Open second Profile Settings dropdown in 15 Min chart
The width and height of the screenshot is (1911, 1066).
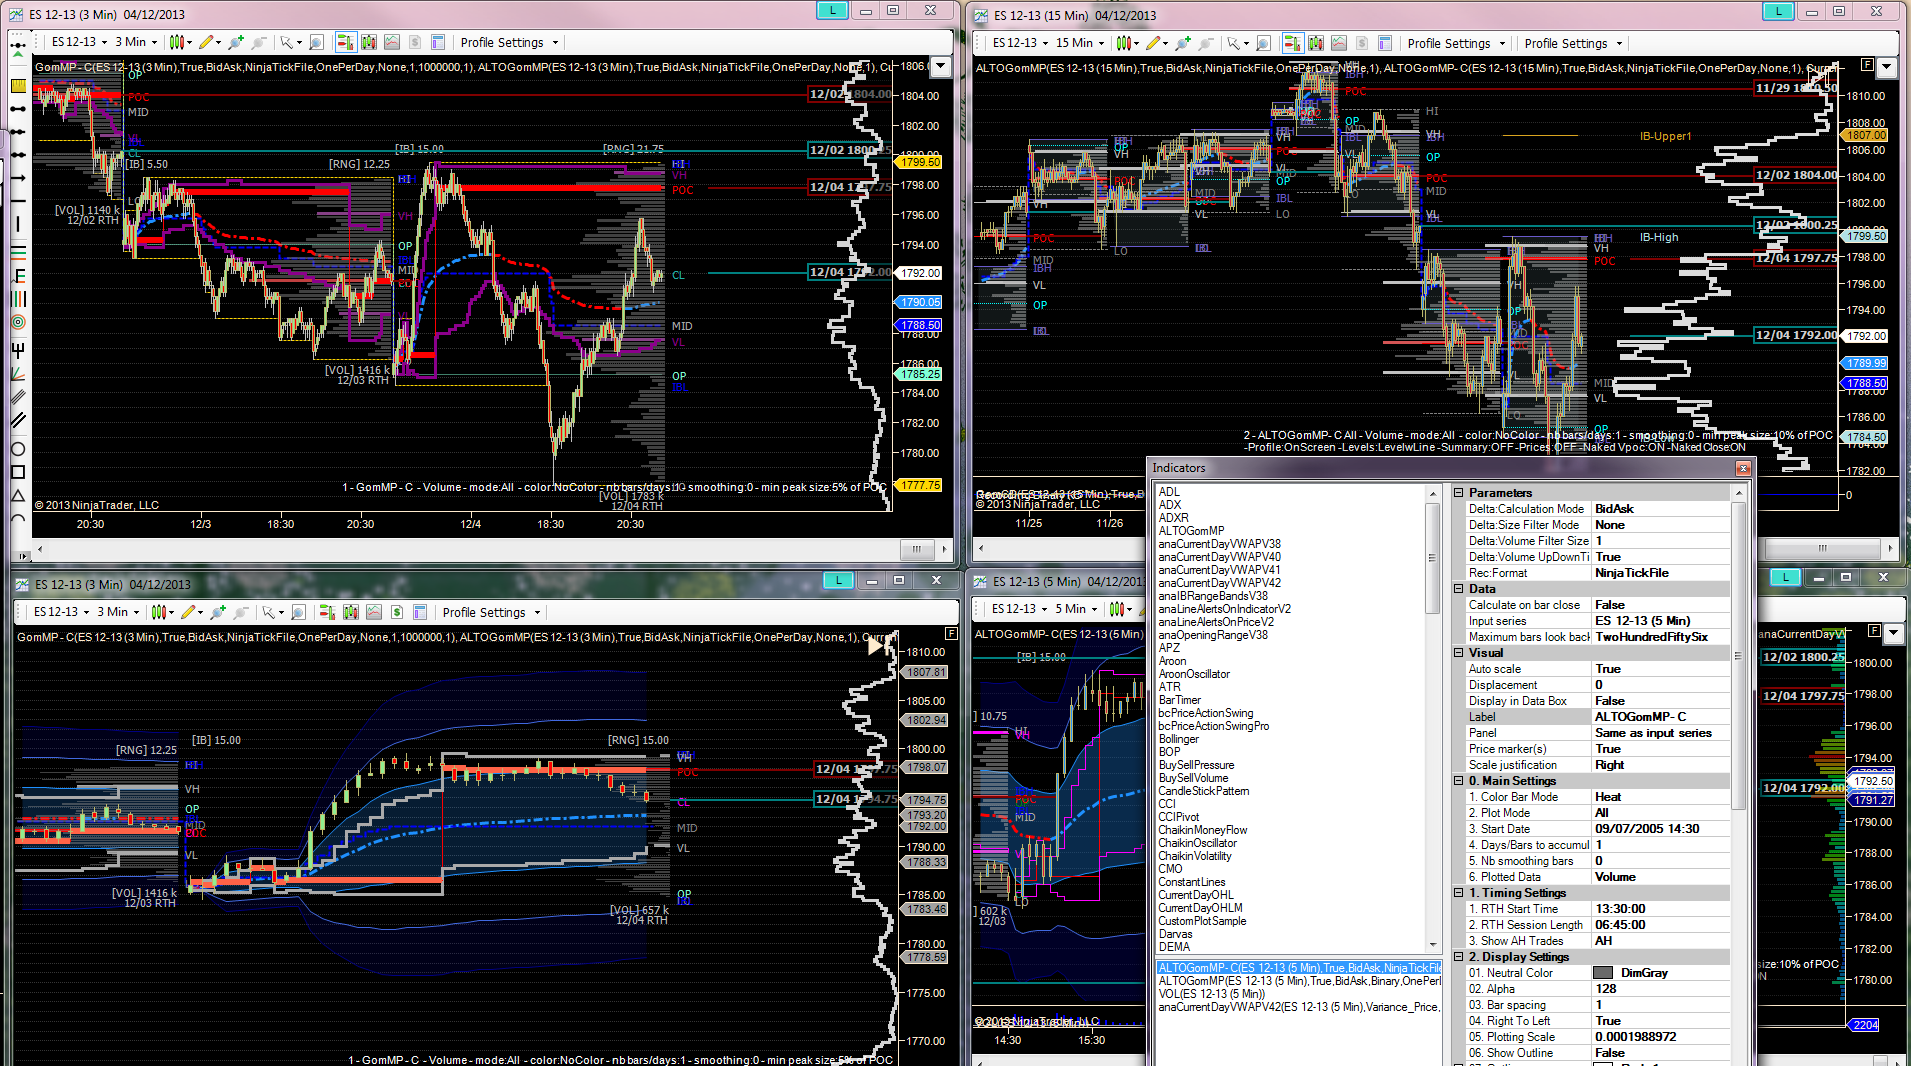pyautogui.click(x=1573, y=43)
